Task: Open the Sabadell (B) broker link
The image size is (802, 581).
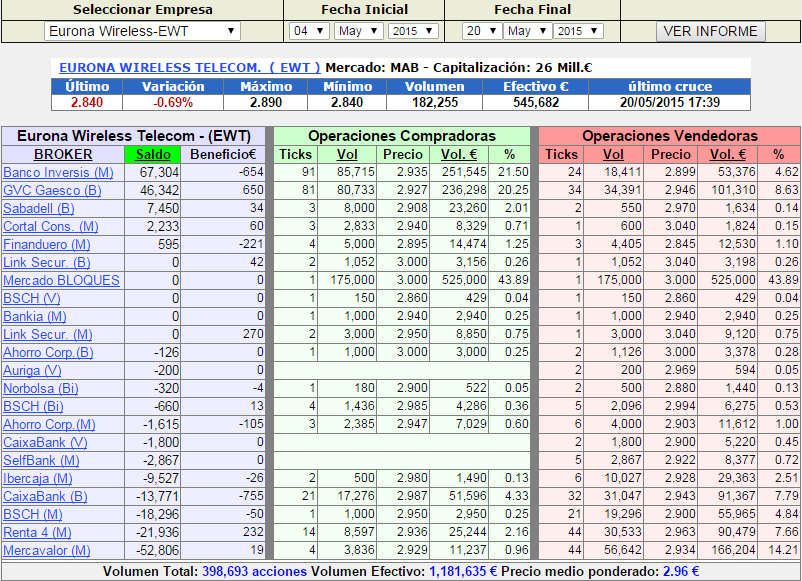Action: coord(39,208)
